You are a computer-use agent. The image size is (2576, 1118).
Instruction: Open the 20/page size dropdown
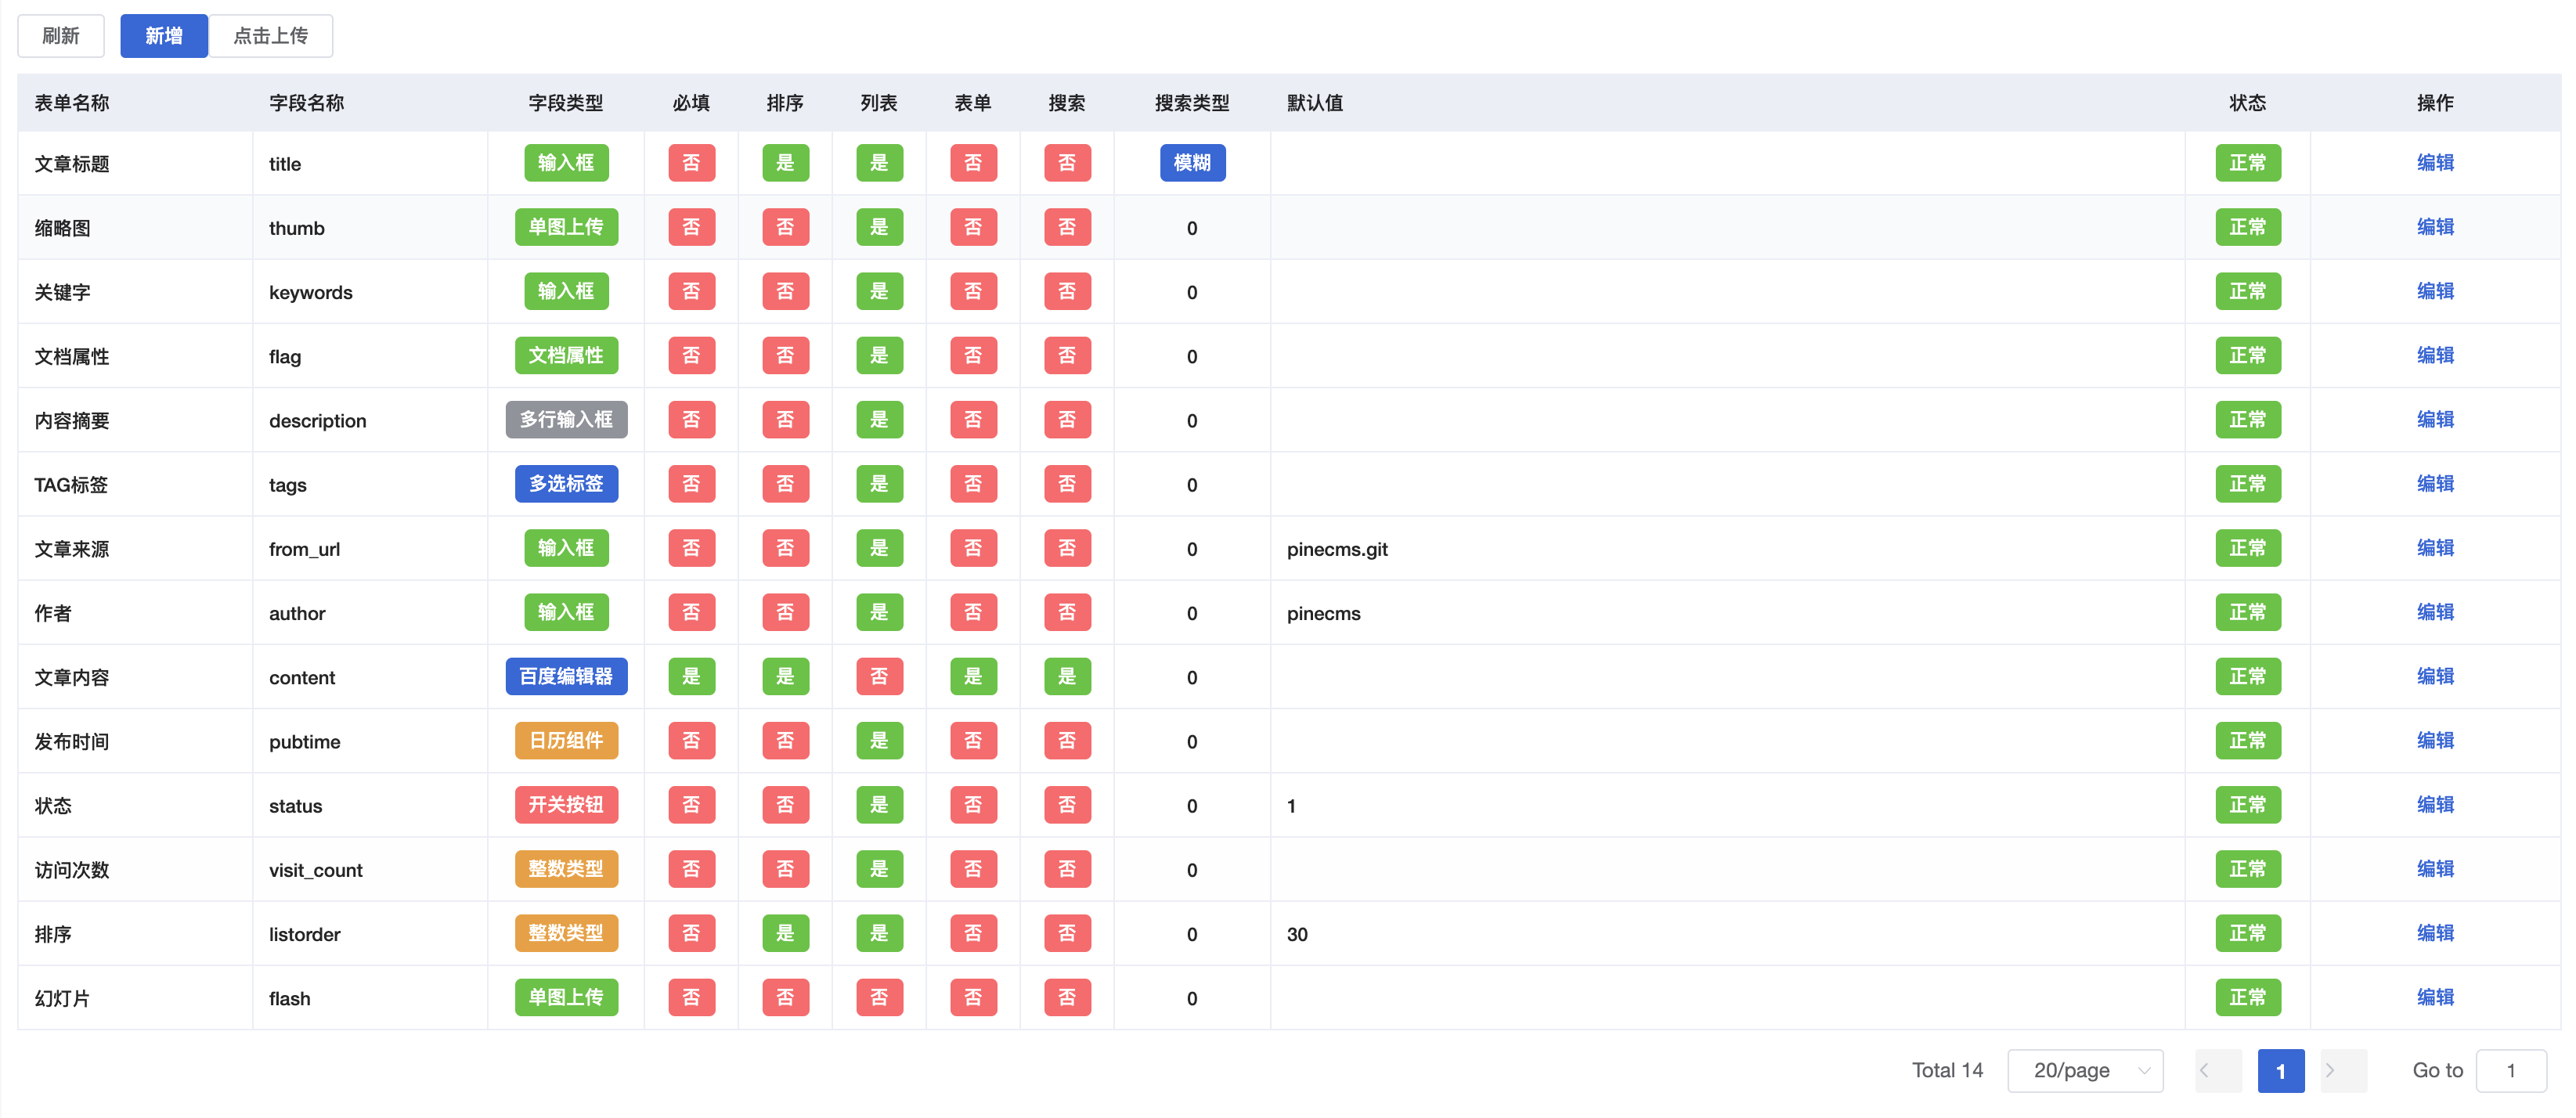pyautogui.click(x=2085, y=1070)
